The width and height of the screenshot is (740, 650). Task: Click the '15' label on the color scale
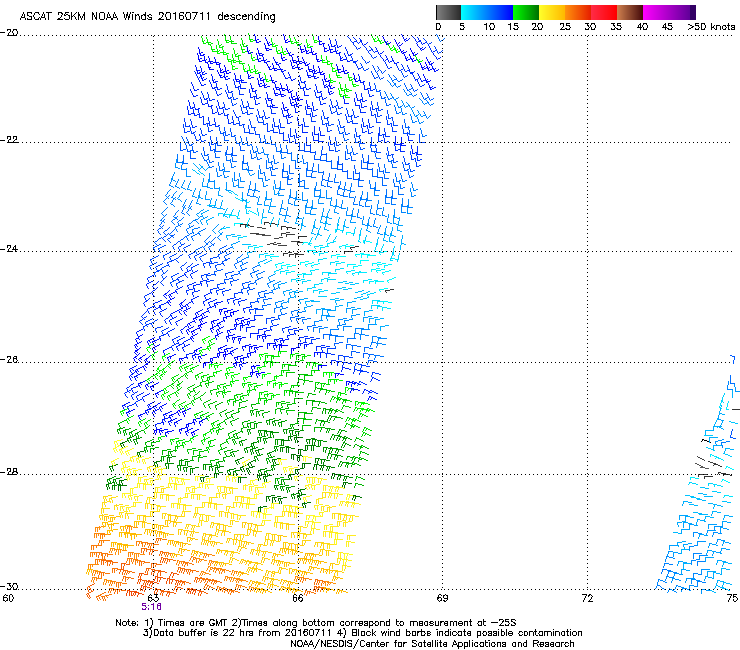513,27
